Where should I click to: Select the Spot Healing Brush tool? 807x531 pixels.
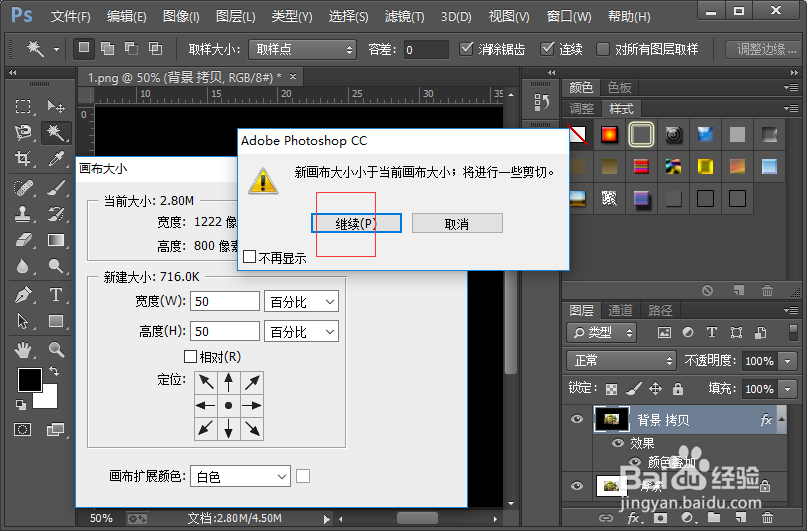point(23,187)
